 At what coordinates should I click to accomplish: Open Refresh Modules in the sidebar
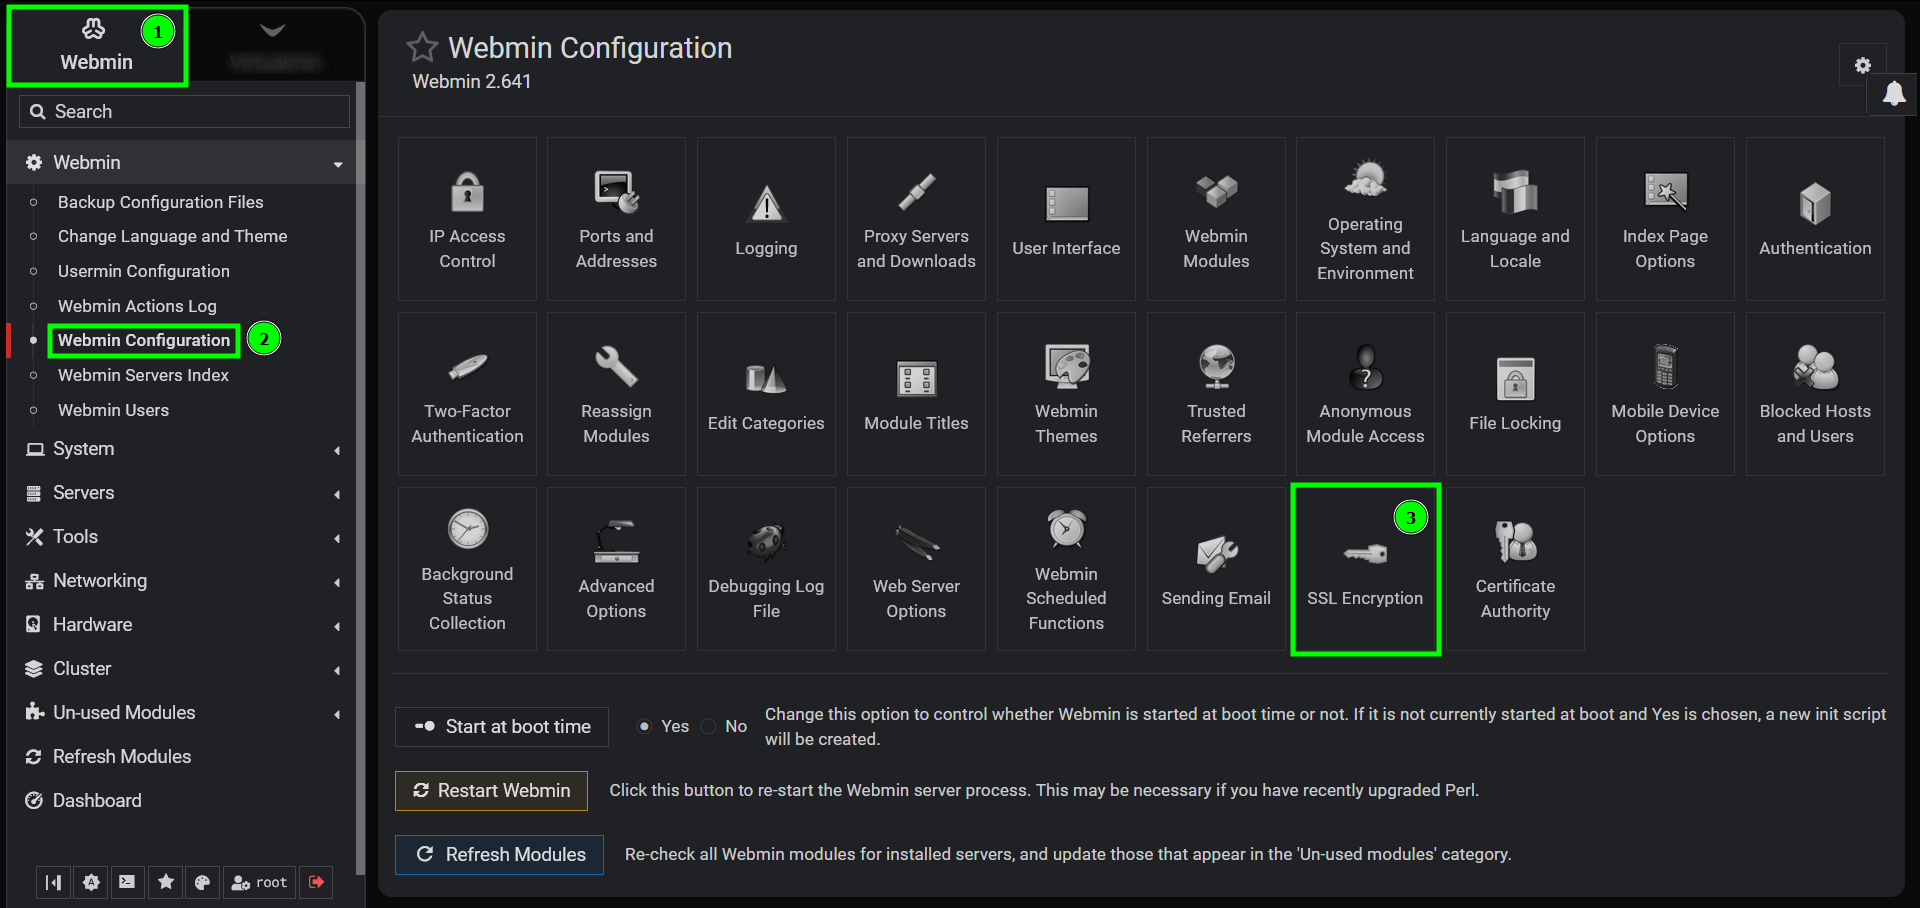coord(122,757)
